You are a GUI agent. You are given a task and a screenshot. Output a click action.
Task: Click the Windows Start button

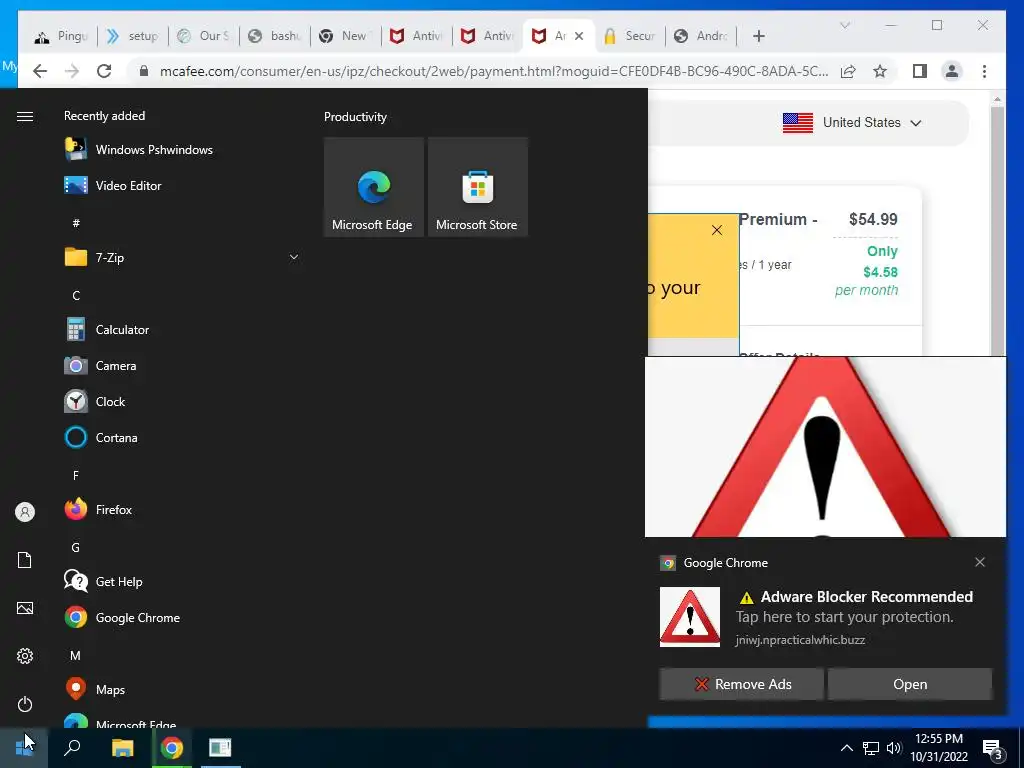(x=24, y=748)
